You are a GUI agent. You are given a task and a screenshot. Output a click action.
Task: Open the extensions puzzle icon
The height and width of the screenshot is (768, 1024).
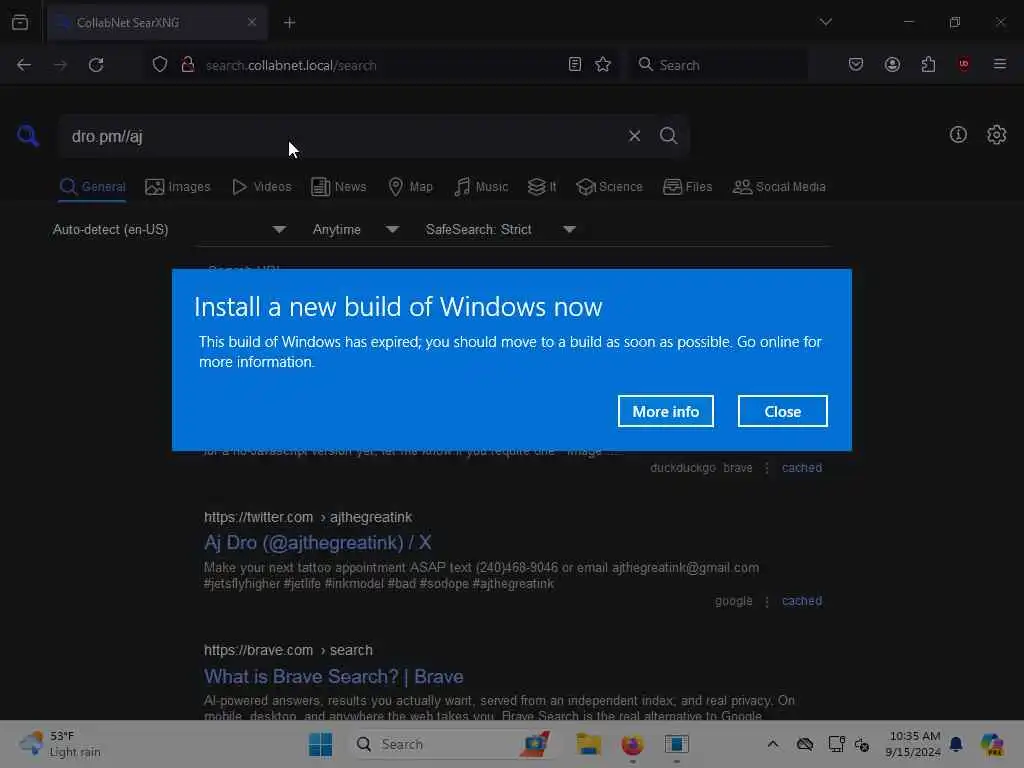tap(928, 64)
